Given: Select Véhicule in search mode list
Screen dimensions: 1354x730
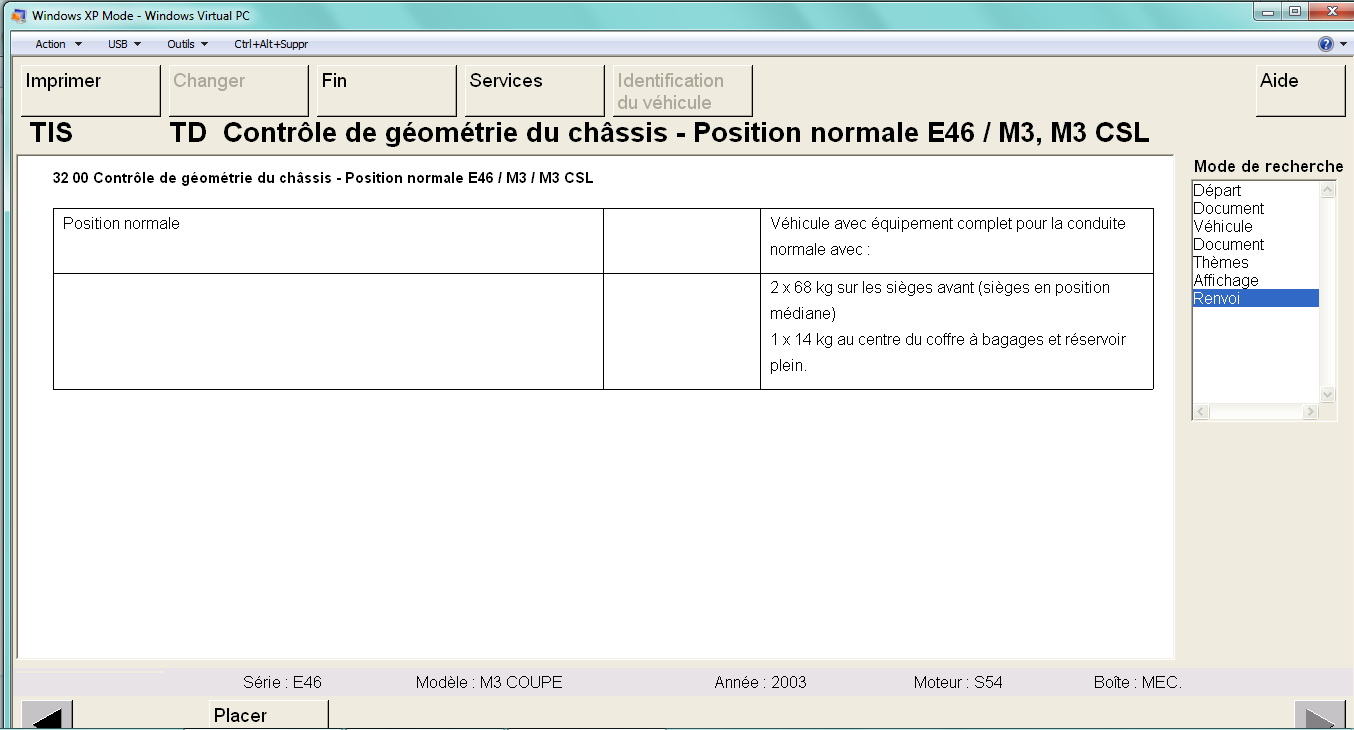Looking at the screenshot, I should pyautogui.click(x=1256, y=226).
